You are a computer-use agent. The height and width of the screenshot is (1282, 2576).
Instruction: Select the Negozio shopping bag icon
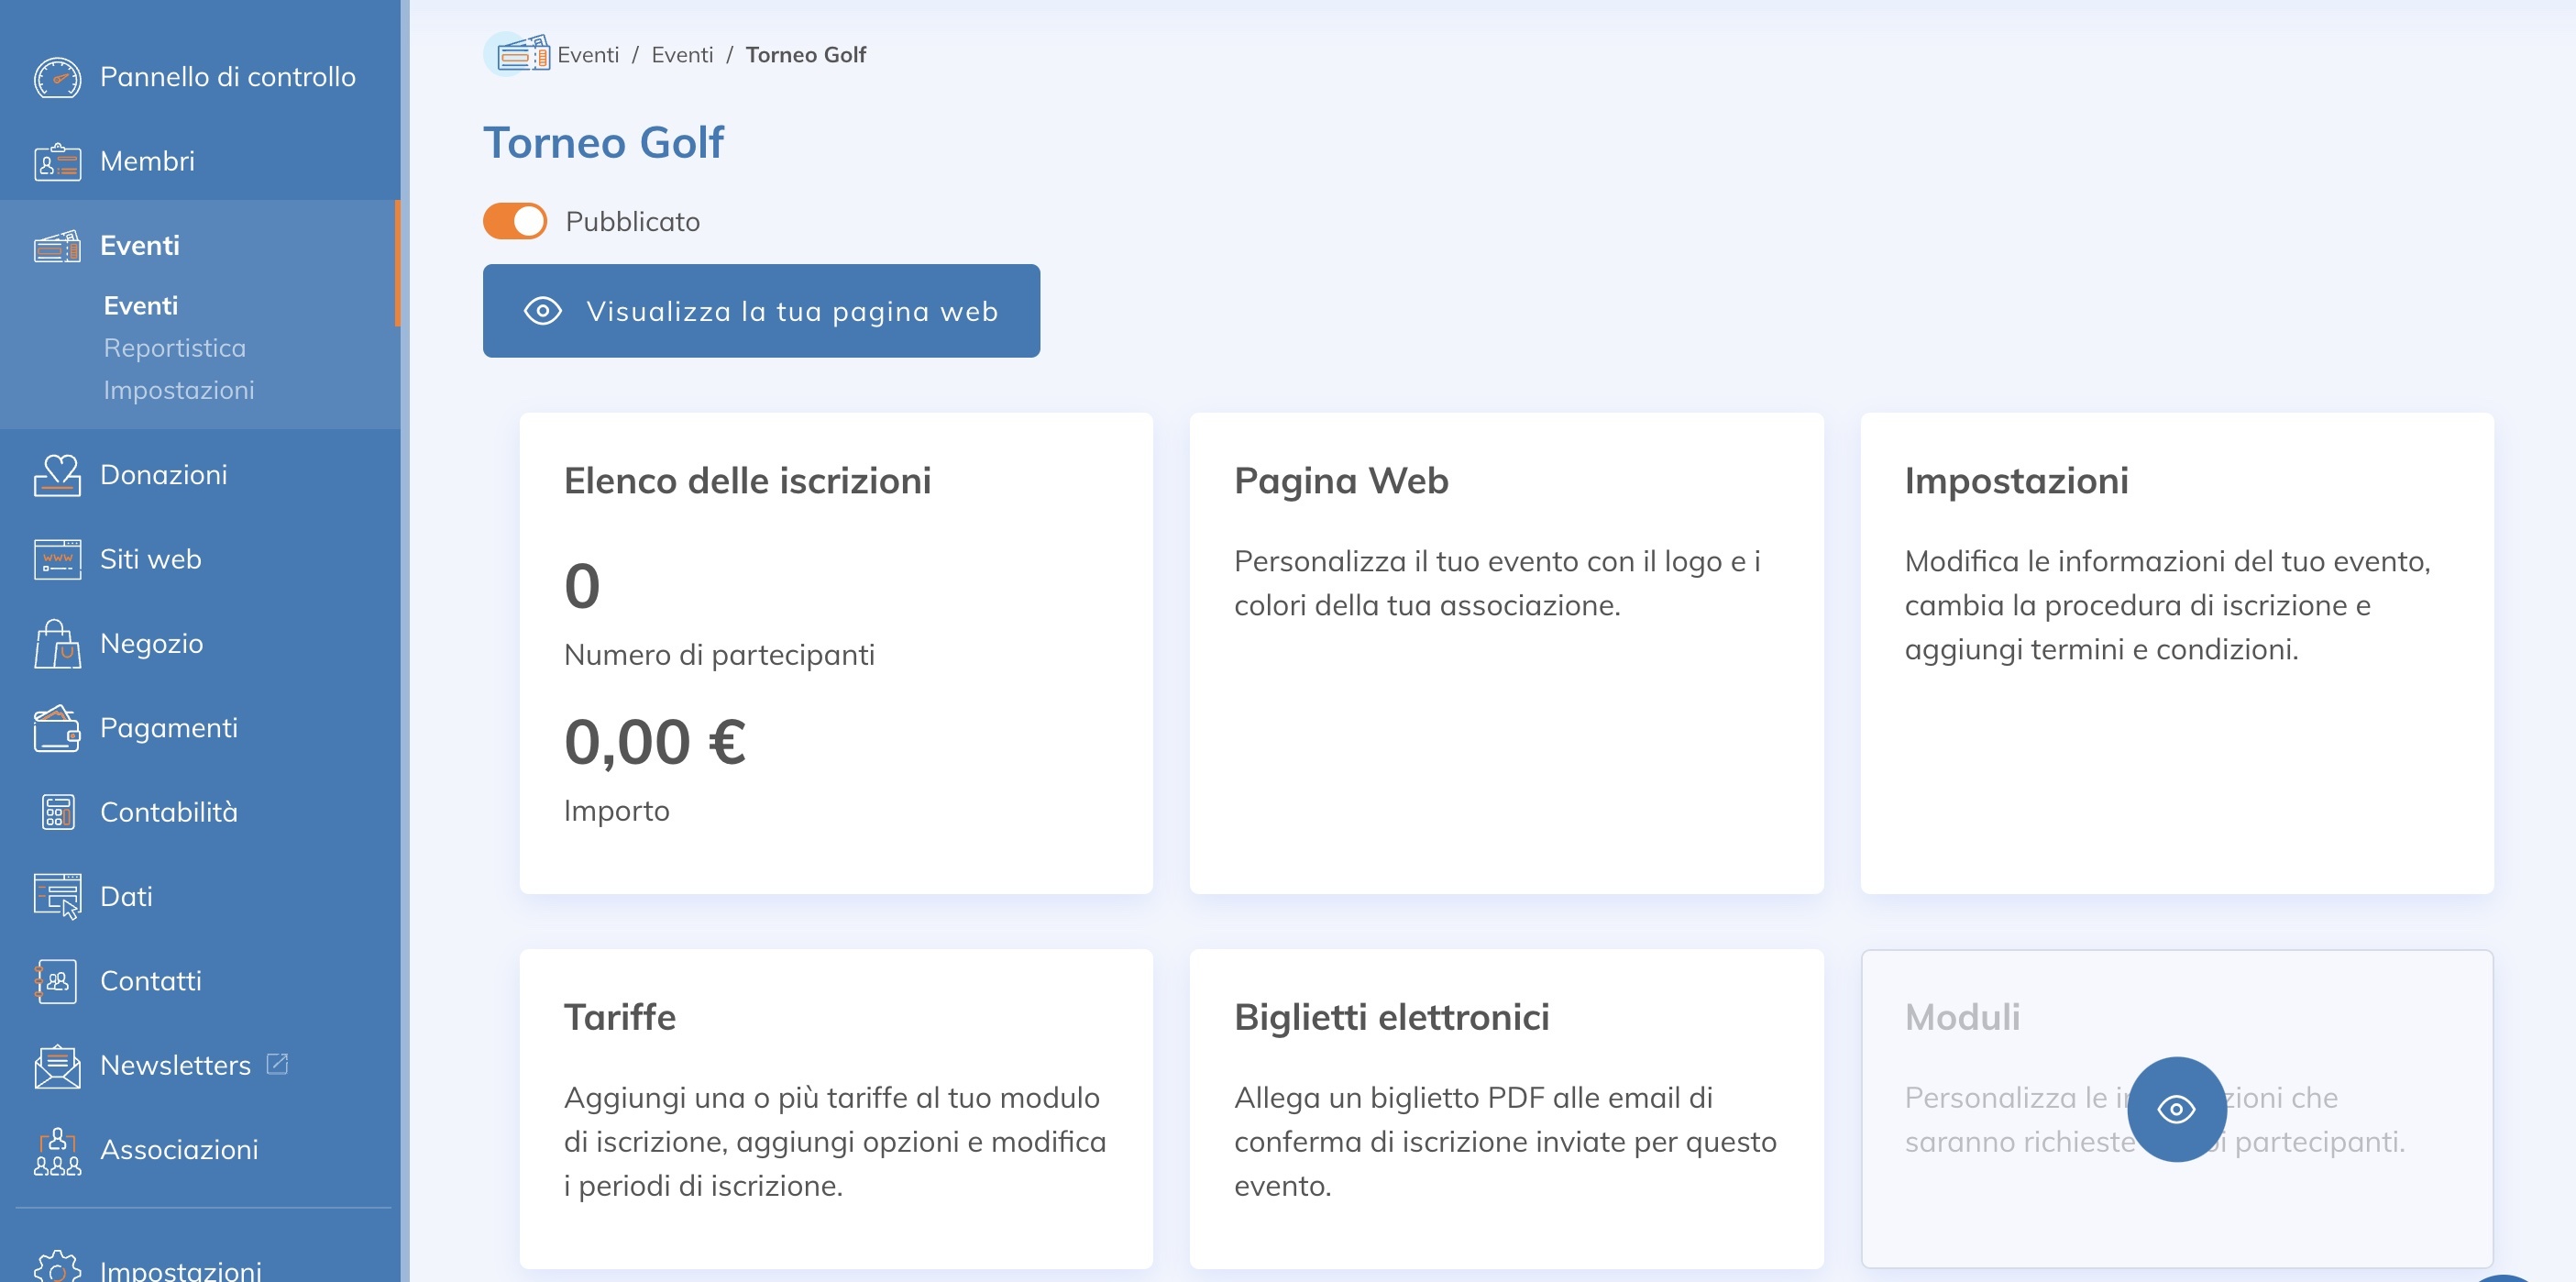tap(57, 643)
